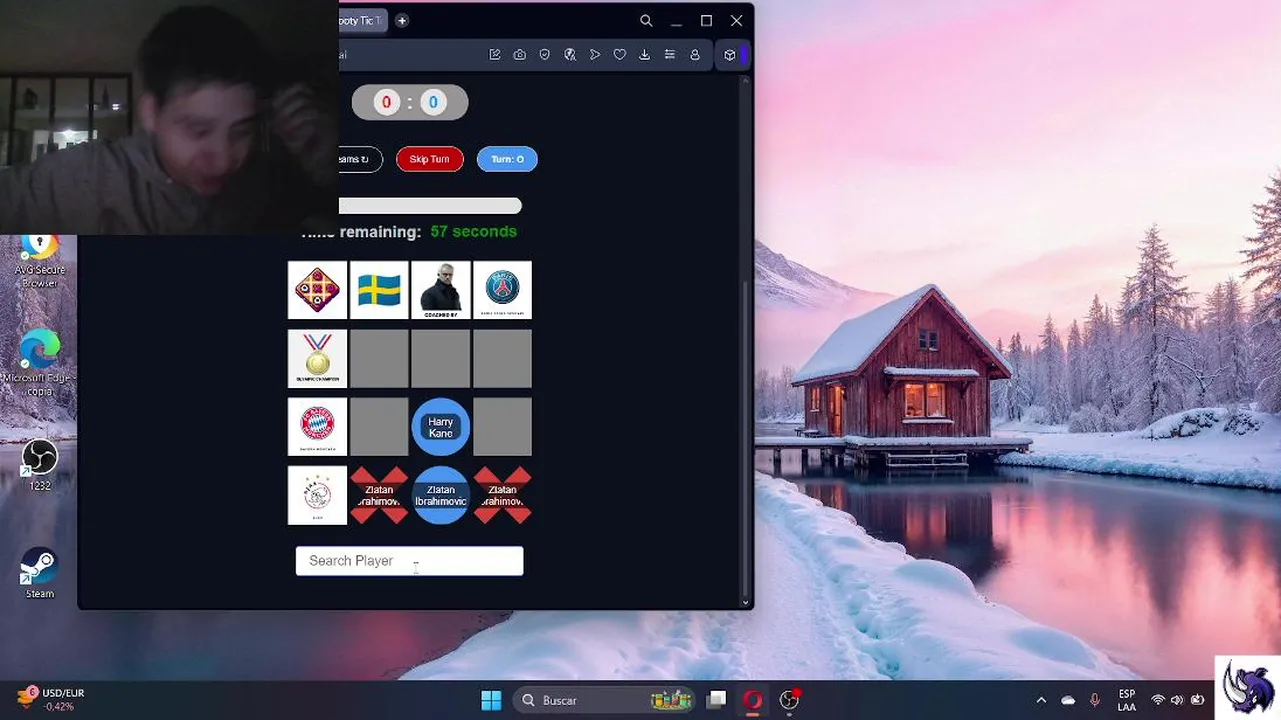The width and height of the screenshot is (1281, 720).
Task: Click the Ajax crest row header
Action: coord(318,495)
